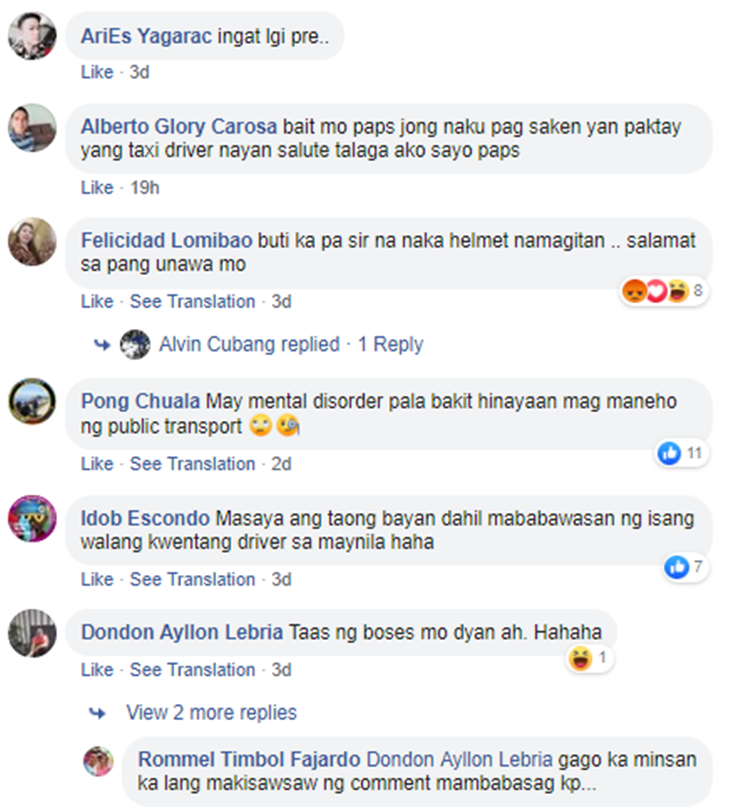Click Dondon Ayllon Lebria mention in Rommel's reply
This screenshot has width=750, height=807.
459,760
